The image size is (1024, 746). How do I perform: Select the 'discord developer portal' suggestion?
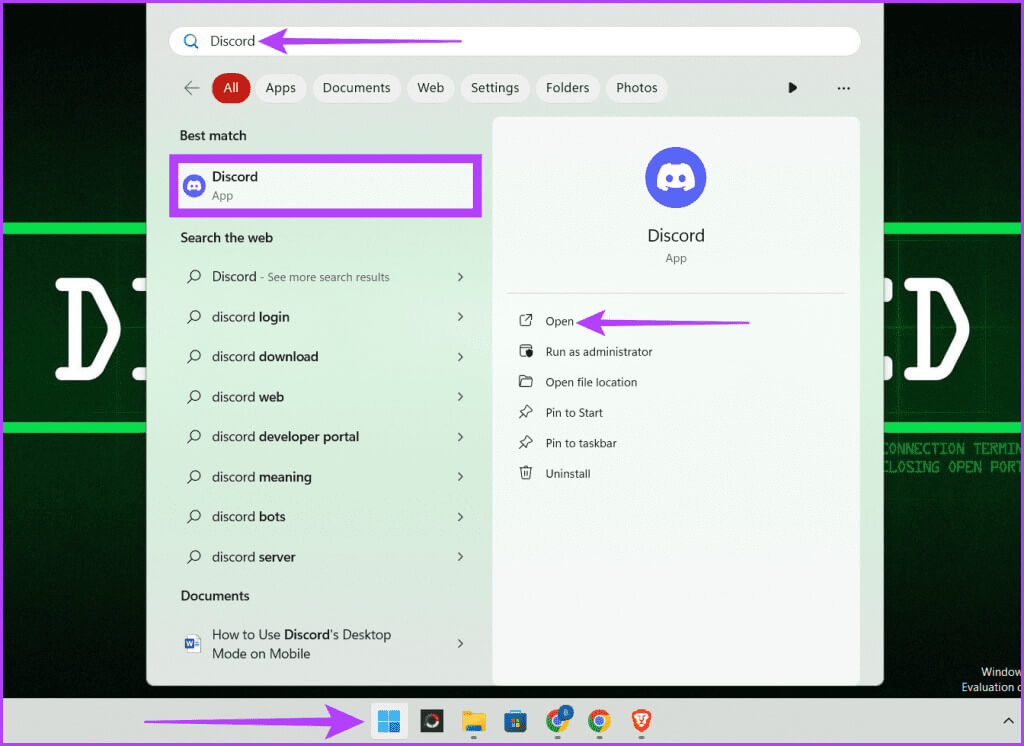click(x=325, y=437)
